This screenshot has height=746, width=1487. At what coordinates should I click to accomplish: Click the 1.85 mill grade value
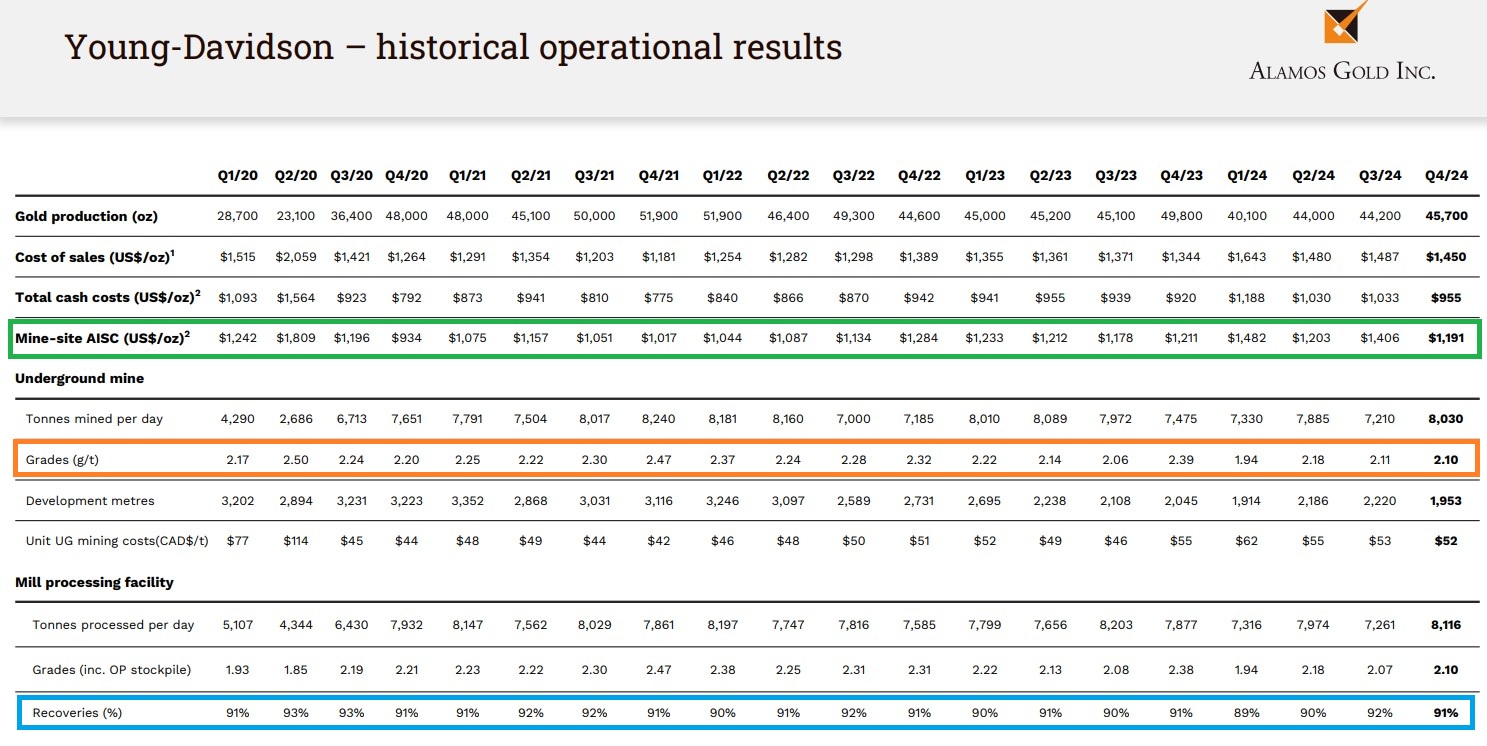(x=297, y=669)
